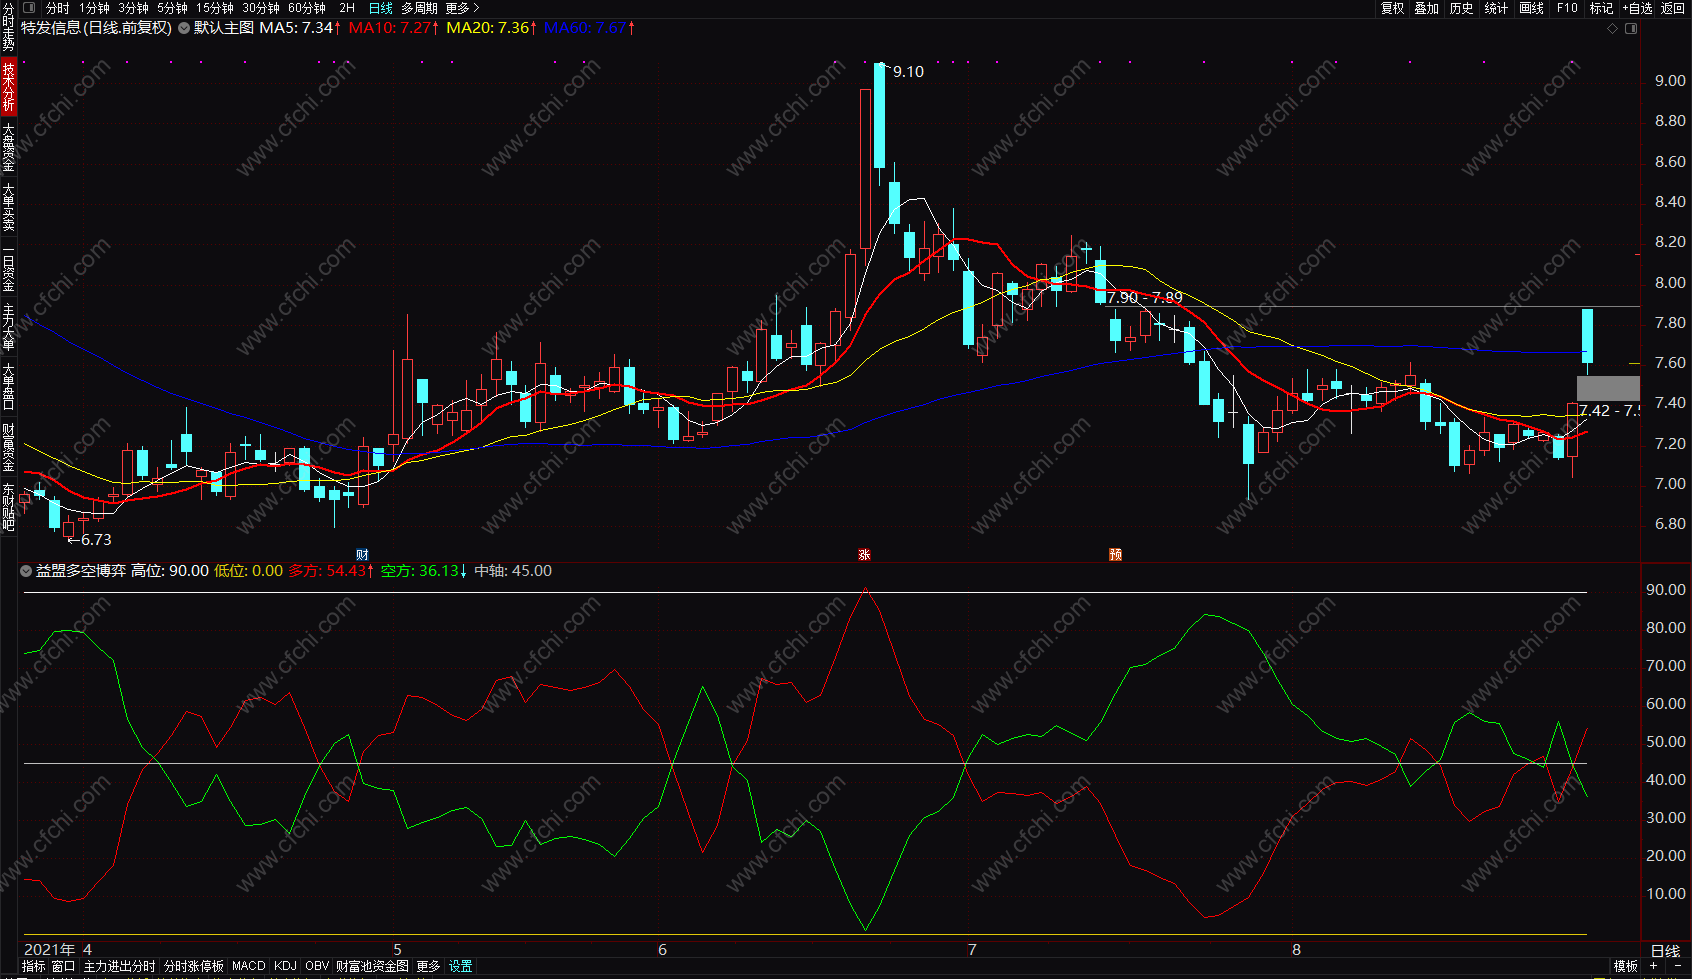Open the 大单盘口 sidebar tab
The image size is (1692, 979).
(x=8, y=388)
